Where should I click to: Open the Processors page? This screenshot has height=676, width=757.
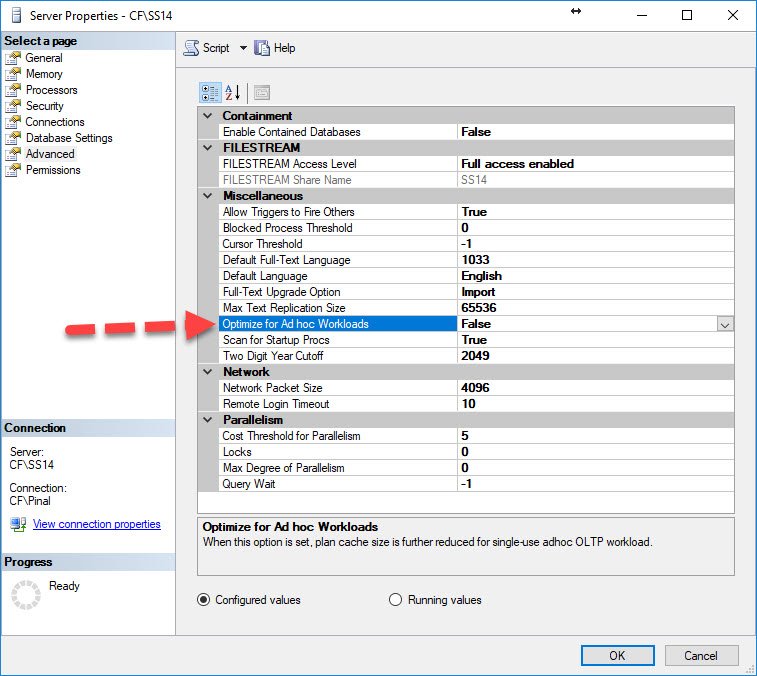(x=52, y=90)
